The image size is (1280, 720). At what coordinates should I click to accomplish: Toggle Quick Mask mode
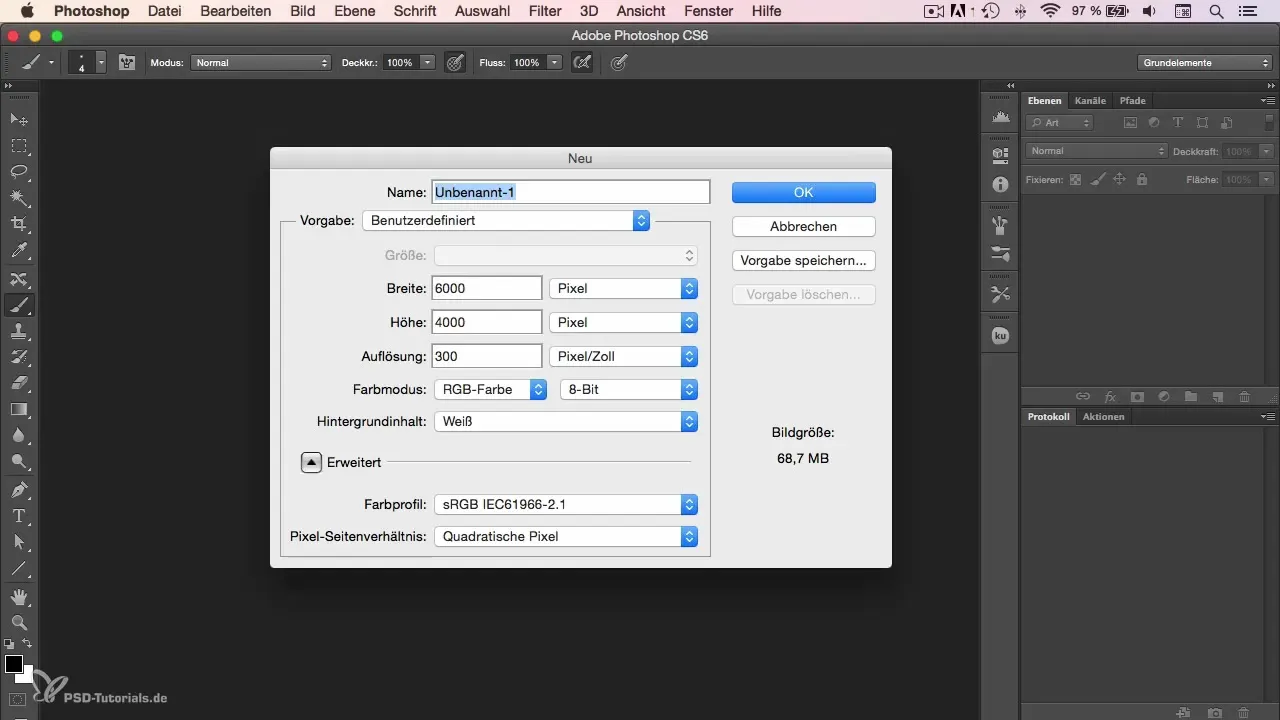pyautogui.click(x=18, y=699)
